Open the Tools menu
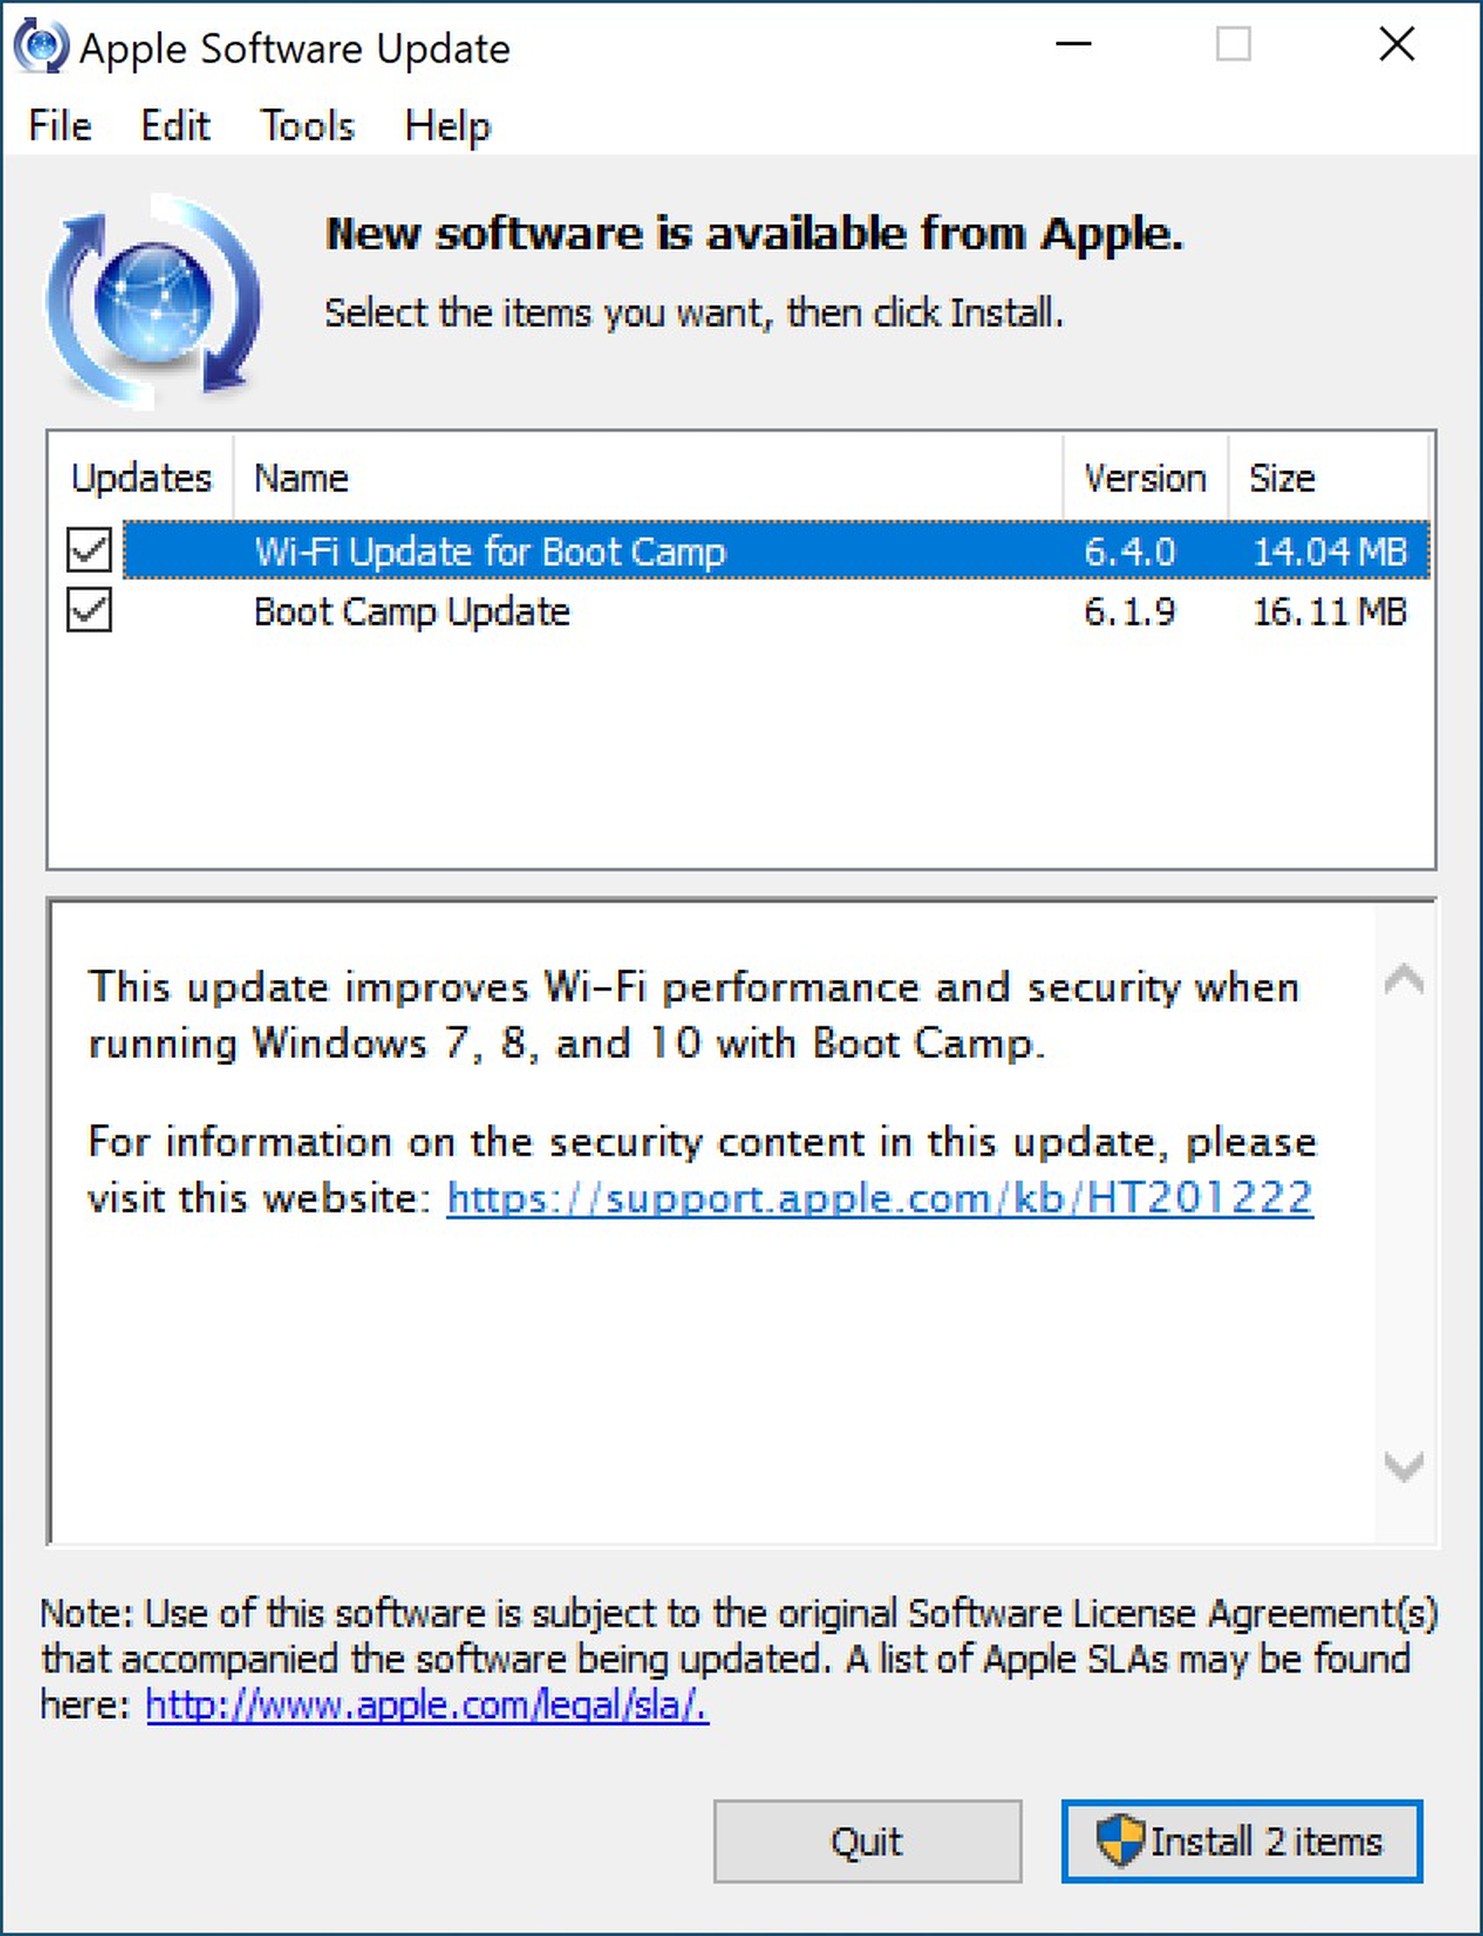 click(x=307, y=126)
